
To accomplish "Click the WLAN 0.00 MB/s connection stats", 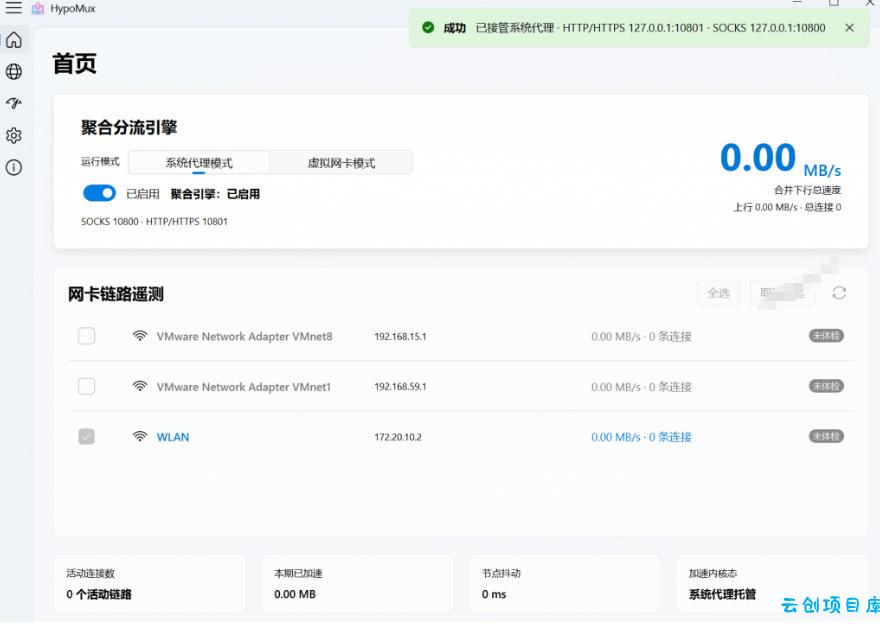I will 641,437.
